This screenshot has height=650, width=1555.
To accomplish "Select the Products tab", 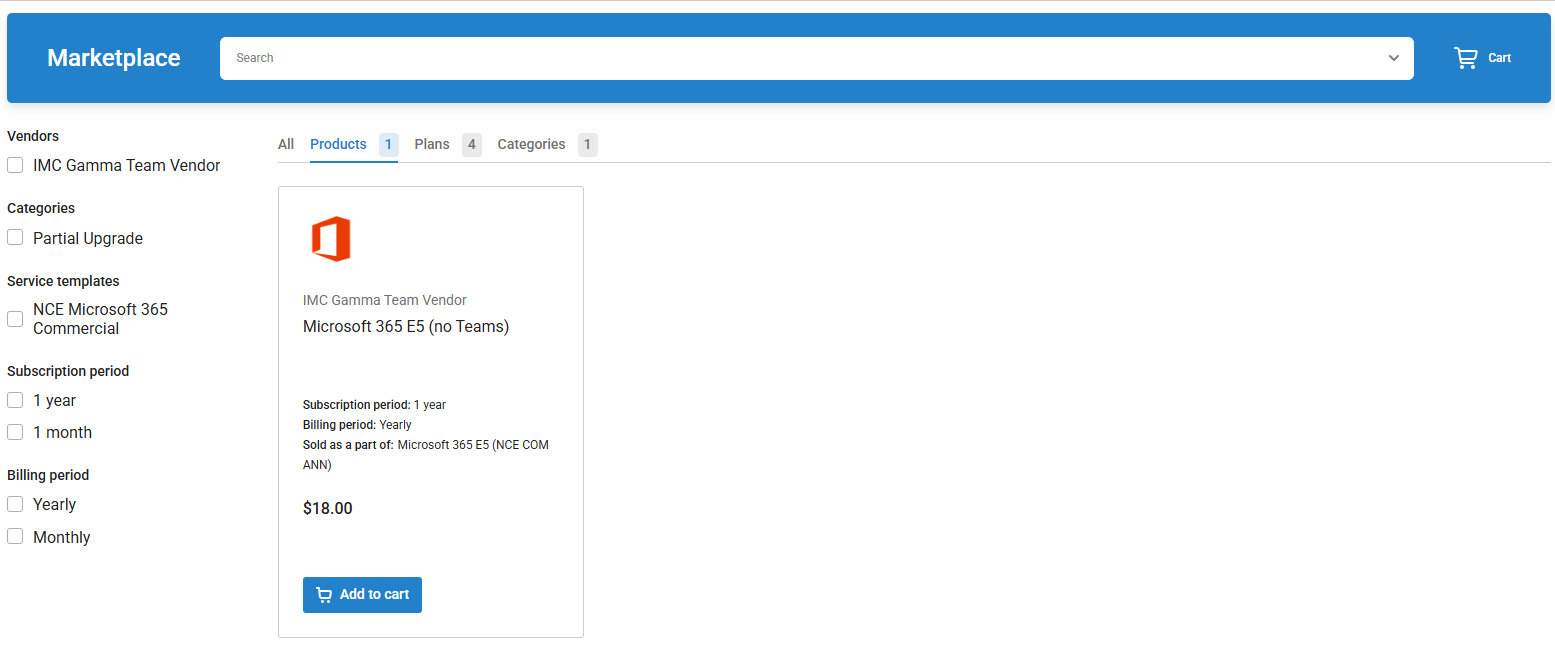I will pos(338,144).
